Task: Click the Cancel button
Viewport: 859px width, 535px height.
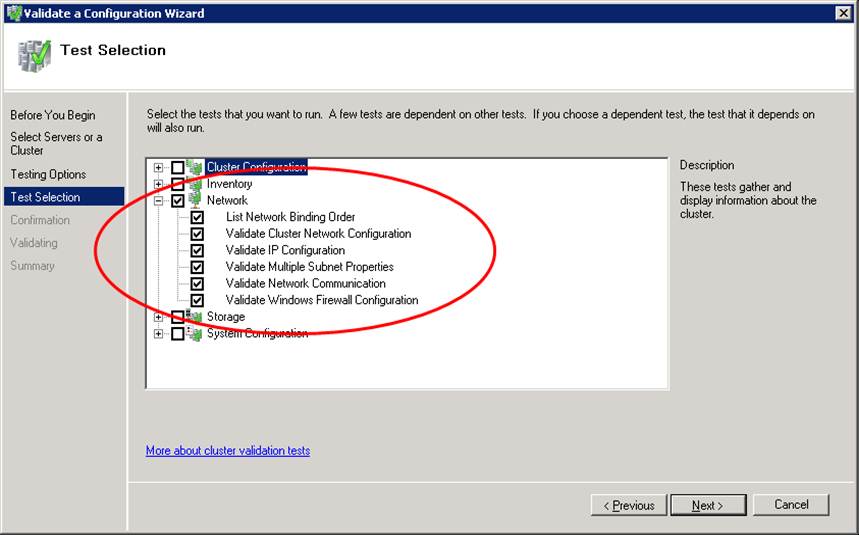Action: tap(791, 504)
